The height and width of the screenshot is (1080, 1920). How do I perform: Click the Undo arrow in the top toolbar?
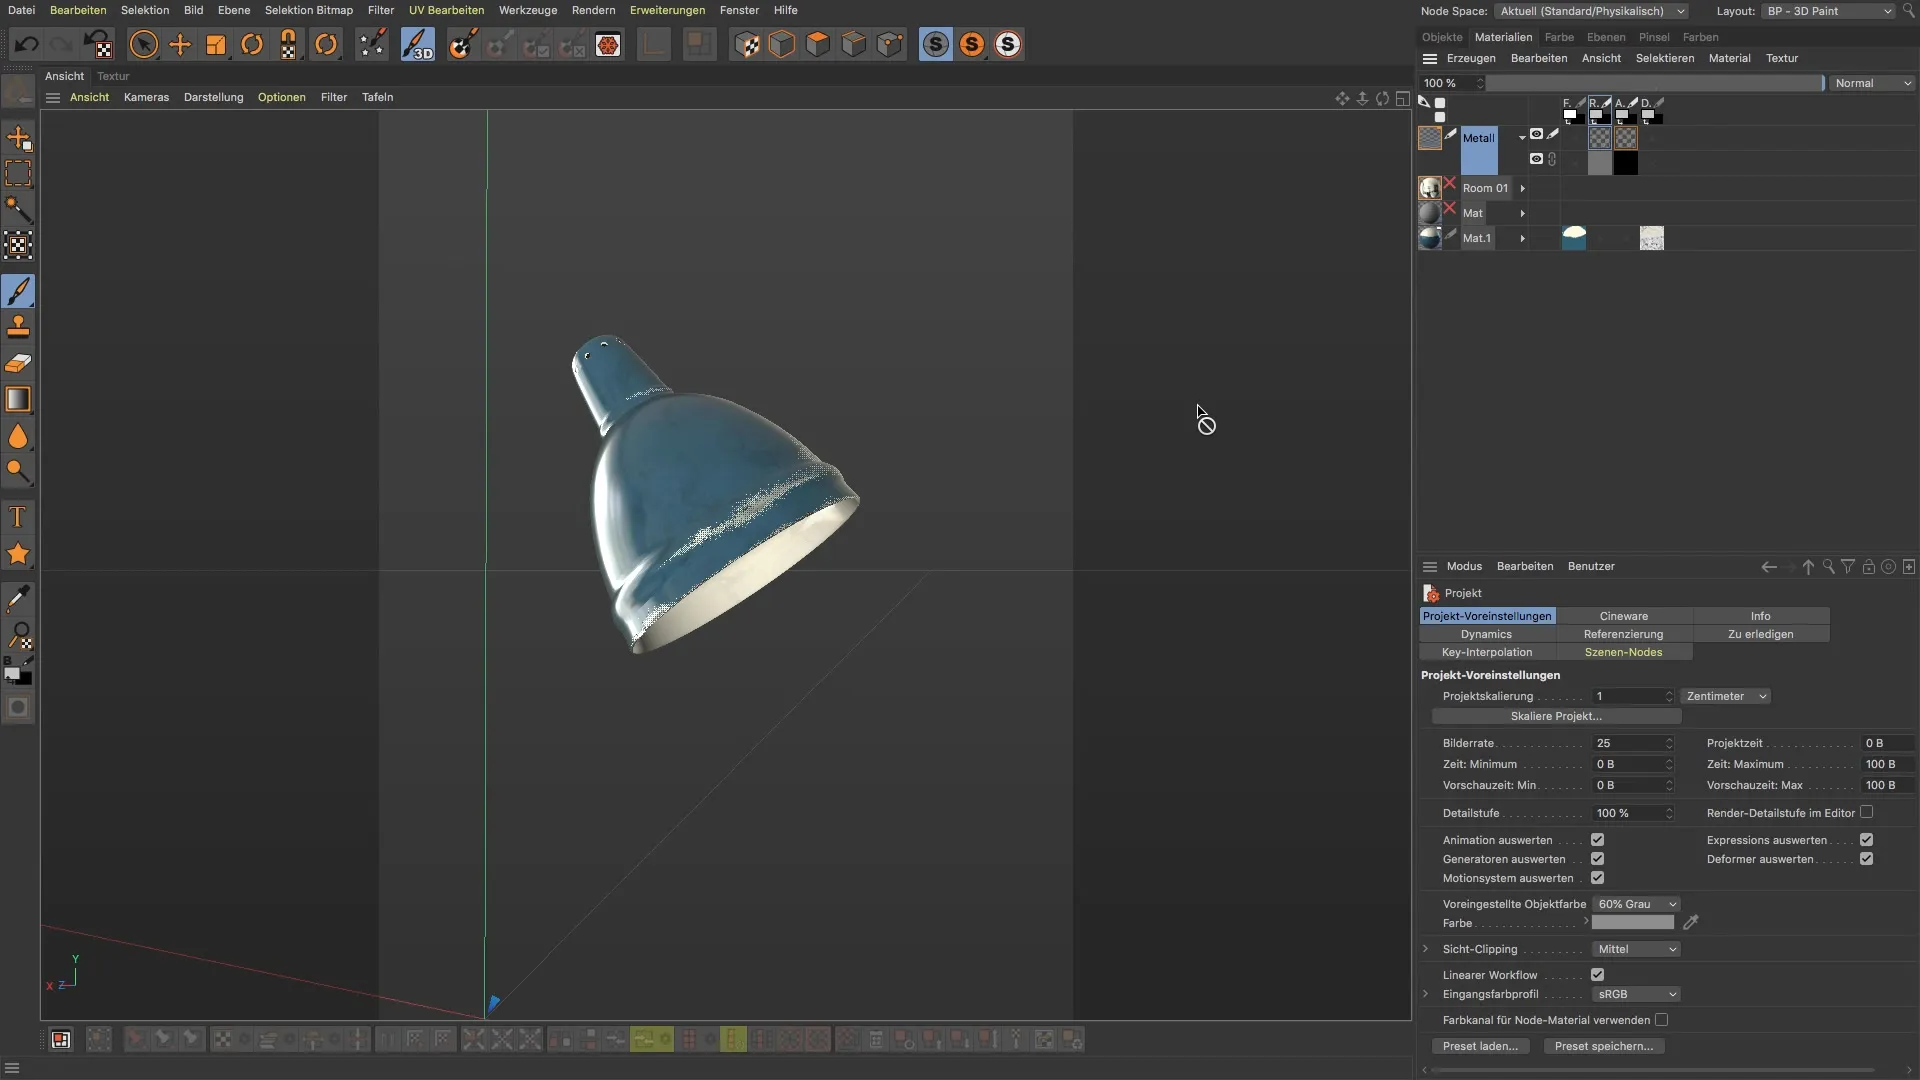27,44
